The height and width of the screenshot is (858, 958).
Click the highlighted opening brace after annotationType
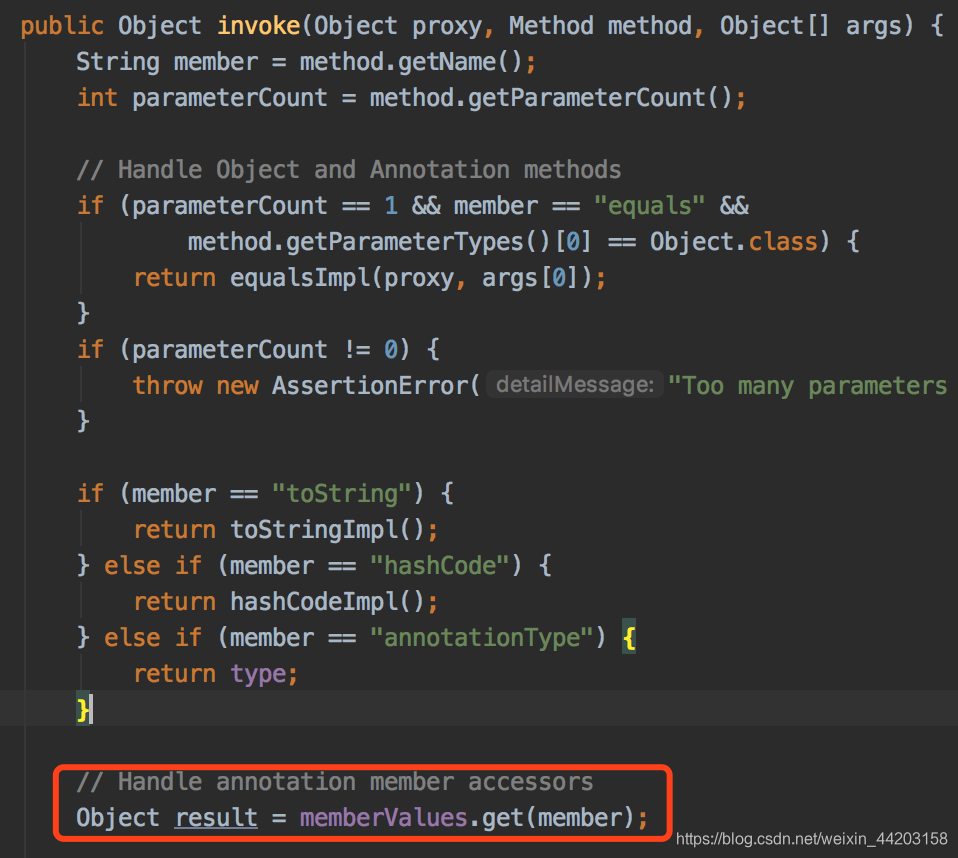pyautogui.click(x=629, y=638)
